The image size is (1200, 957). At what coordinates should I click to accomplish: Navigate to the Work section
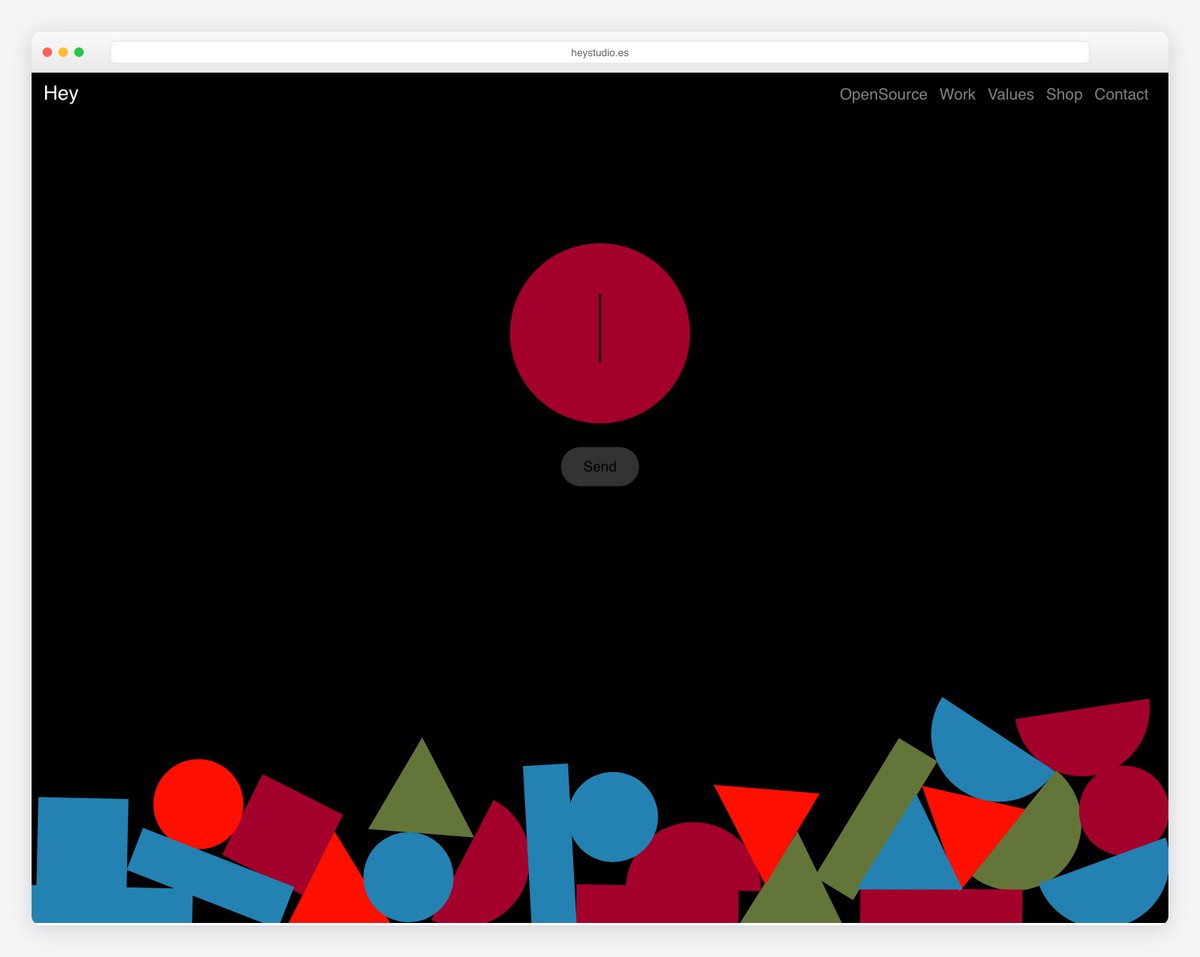[x=957, y=94]
